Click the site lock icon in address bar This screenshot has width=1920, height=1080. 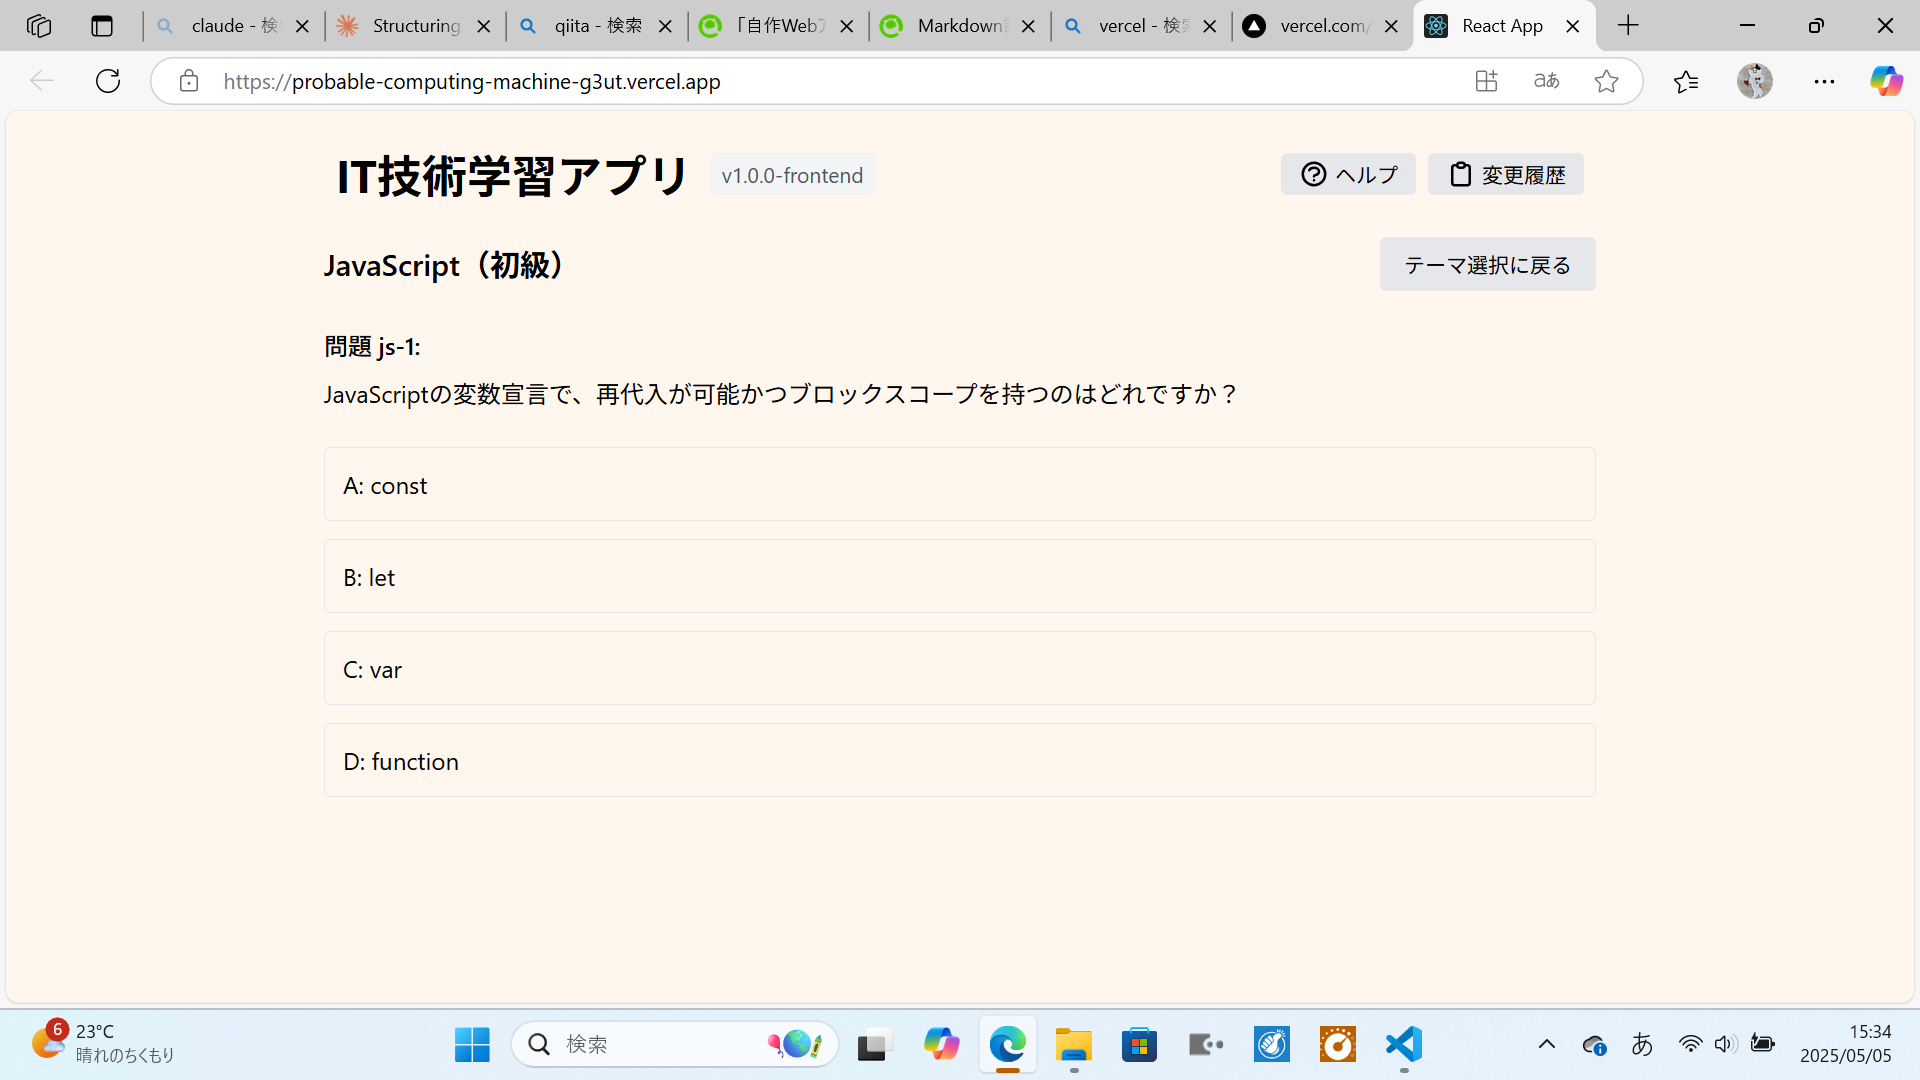click(188, 81)
